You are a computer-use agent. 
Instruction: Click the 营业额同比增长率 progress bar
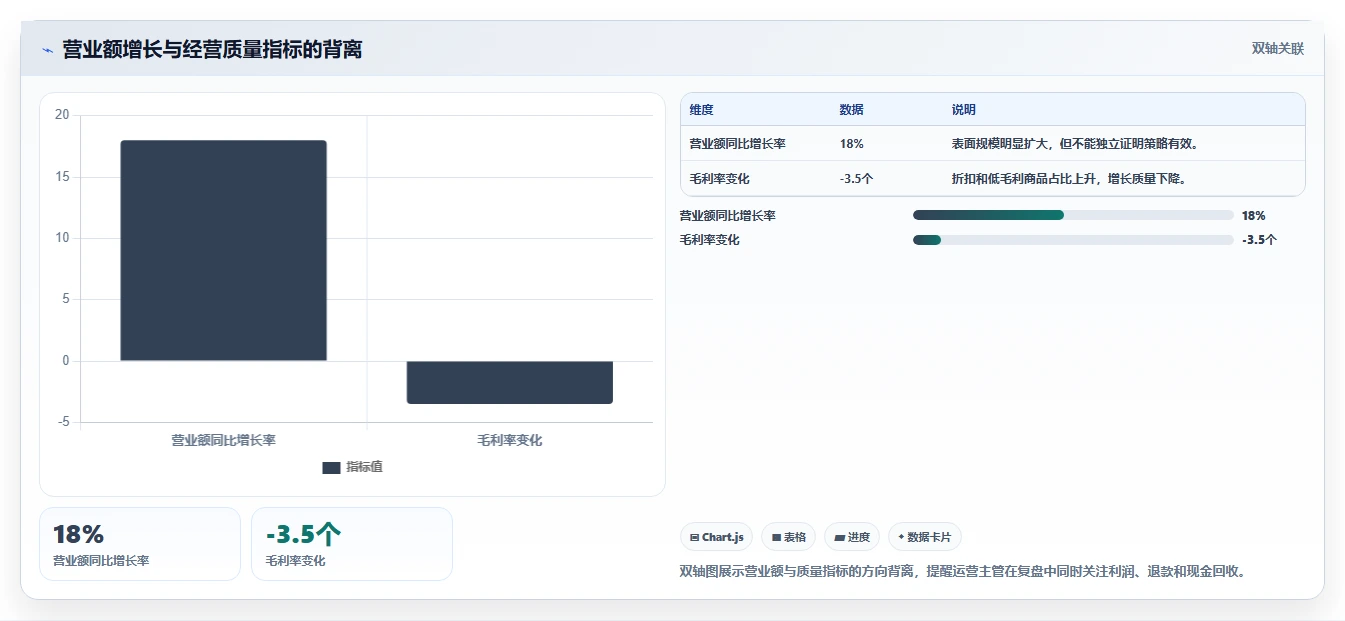click(1073, 215)
